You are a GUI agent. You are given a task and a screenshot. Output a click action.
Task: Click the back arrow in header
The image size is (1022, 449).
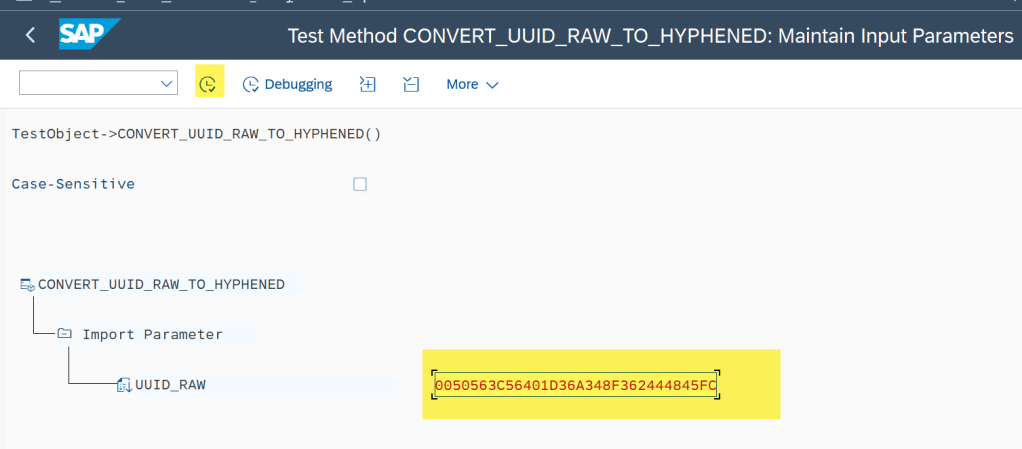pyautogui.click(x=30, y=36)
